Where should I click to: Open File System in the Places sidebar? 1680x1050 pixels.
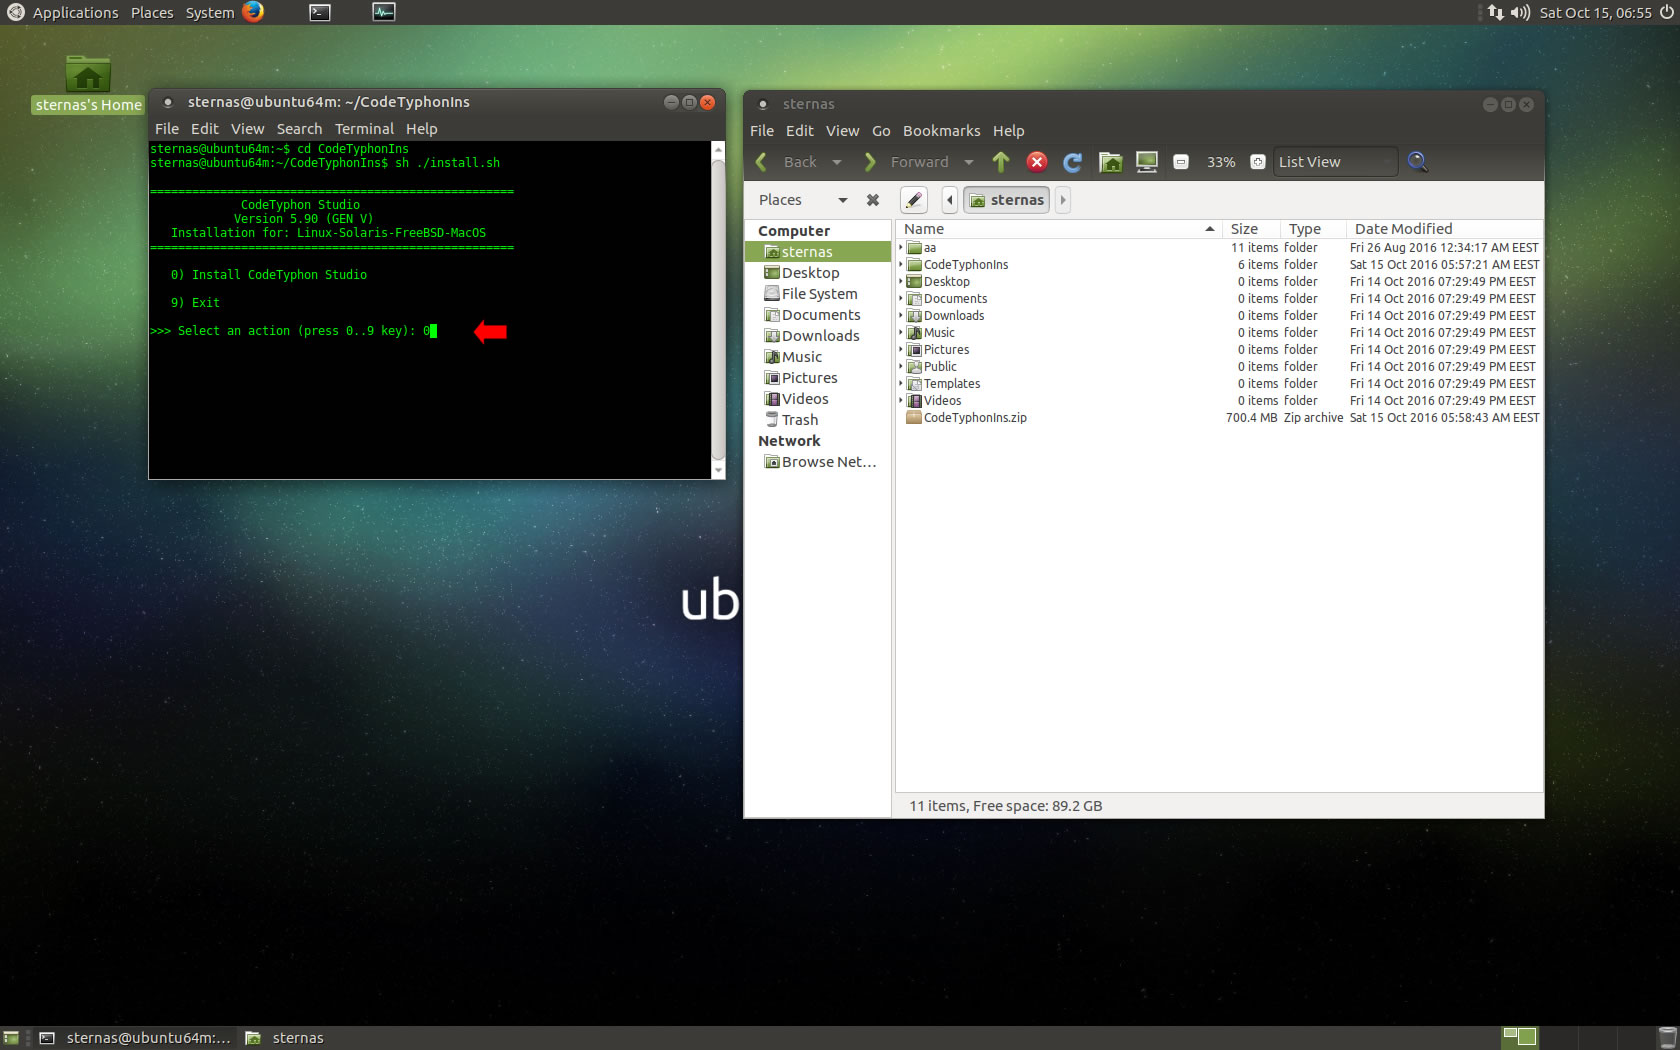click(x=817, y=294)
